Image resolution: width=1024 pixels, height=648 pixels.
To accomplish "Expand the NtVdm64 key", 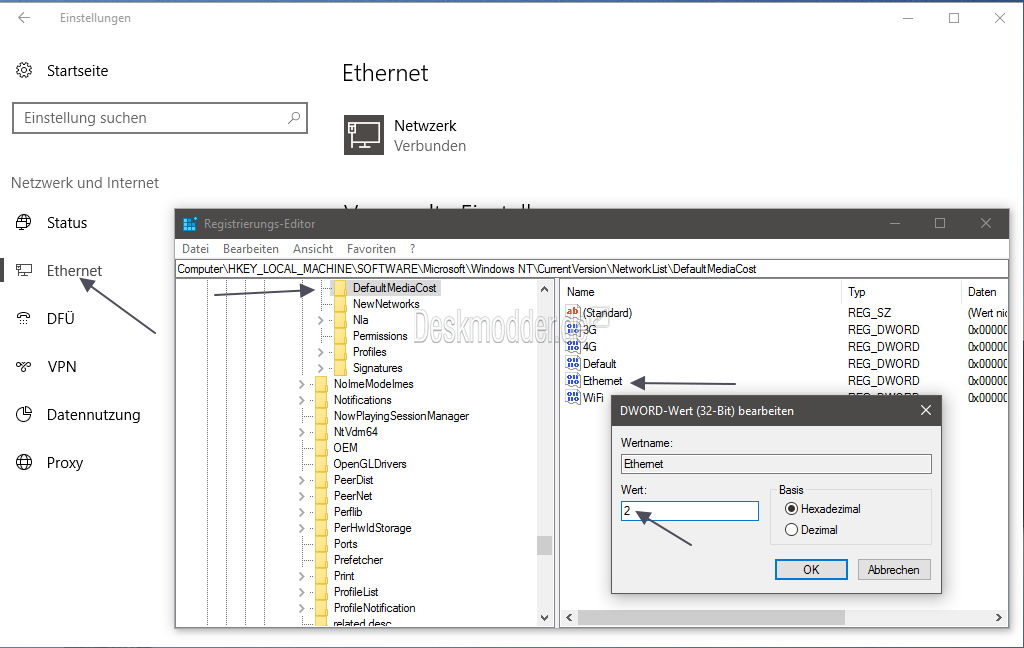I will (302, 432).
